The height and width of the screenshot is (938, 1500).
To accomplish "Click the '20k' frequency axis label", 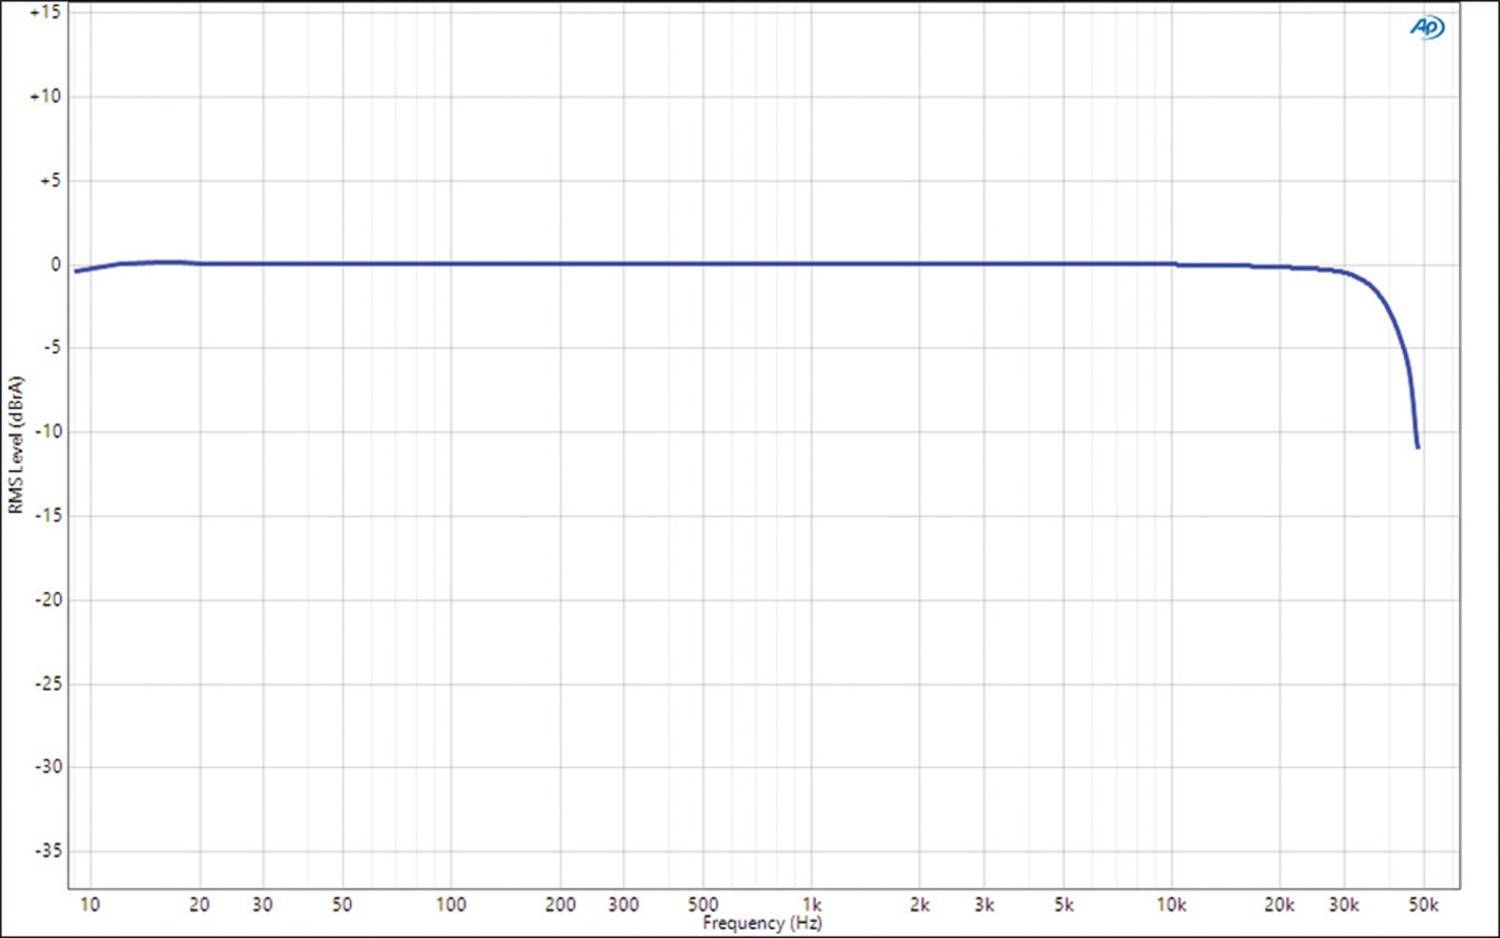I will [1280, 905].
